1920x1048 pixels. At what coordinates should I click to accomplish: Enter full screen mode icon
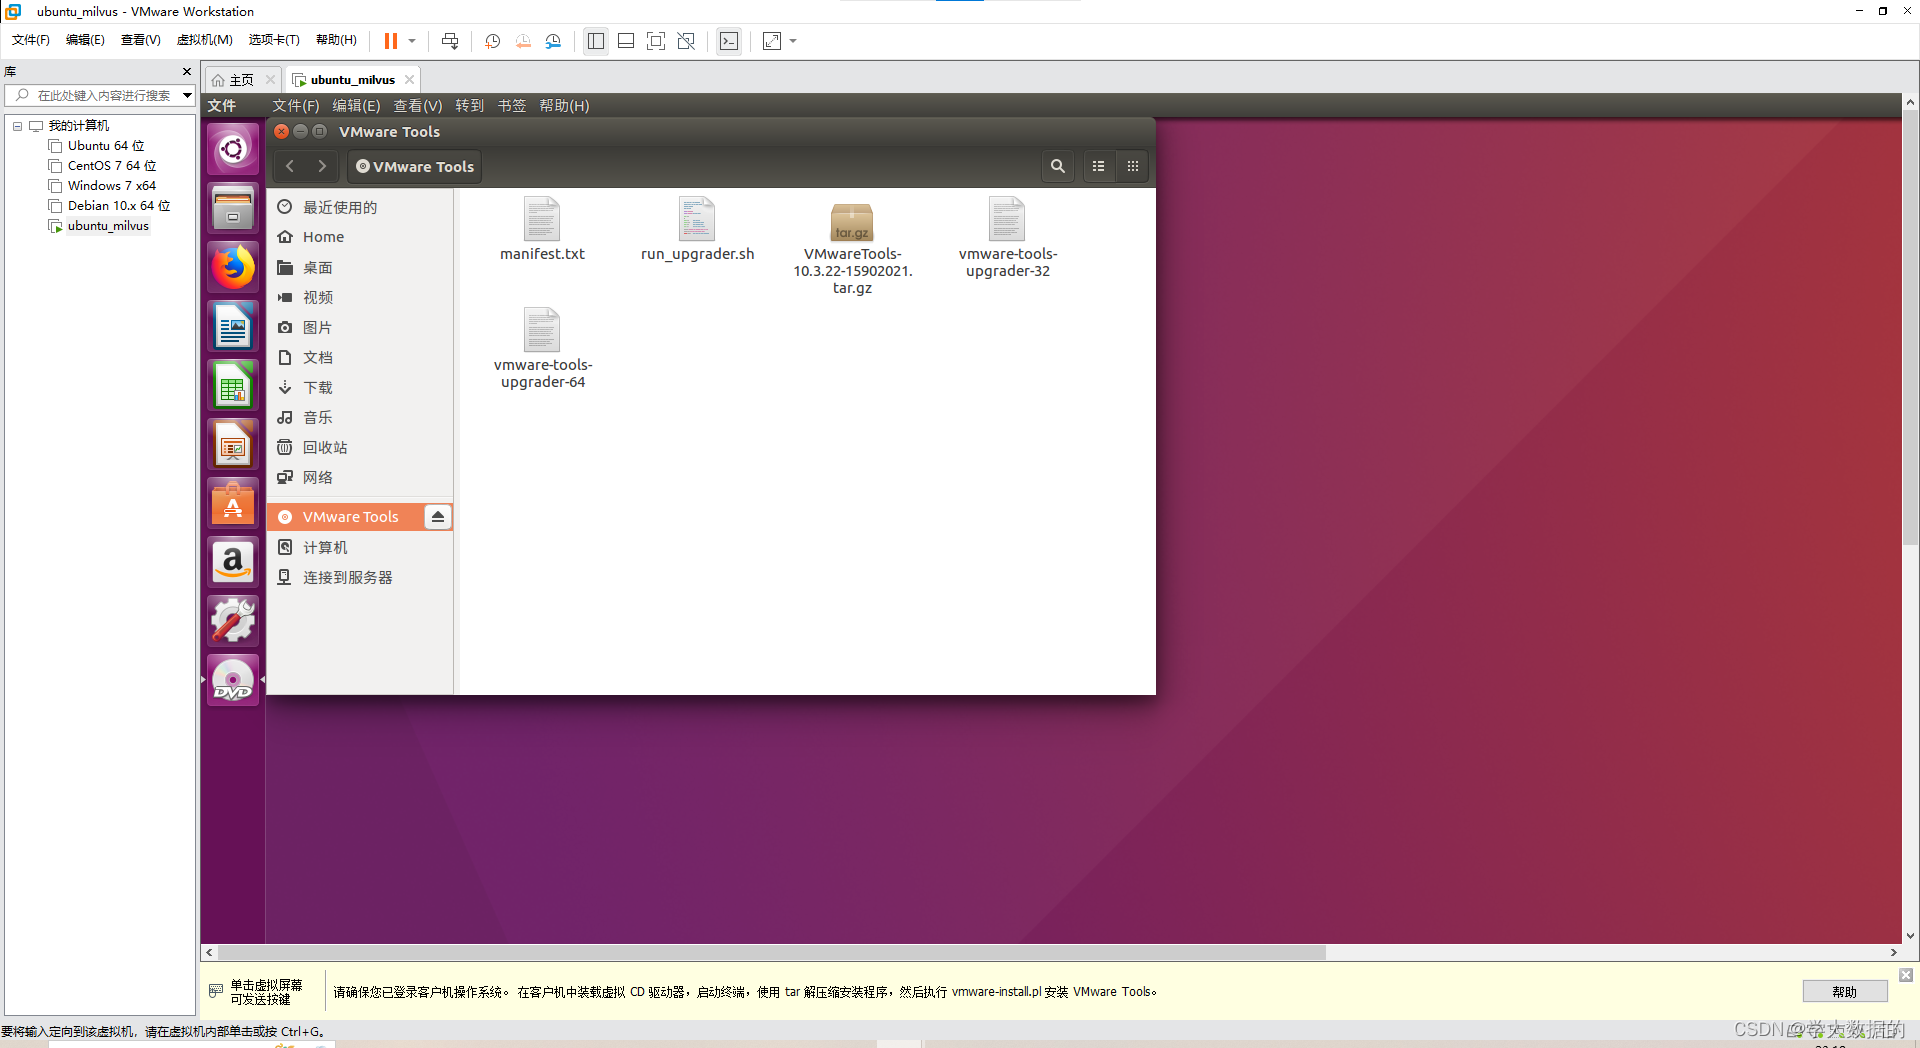[656, 41]
